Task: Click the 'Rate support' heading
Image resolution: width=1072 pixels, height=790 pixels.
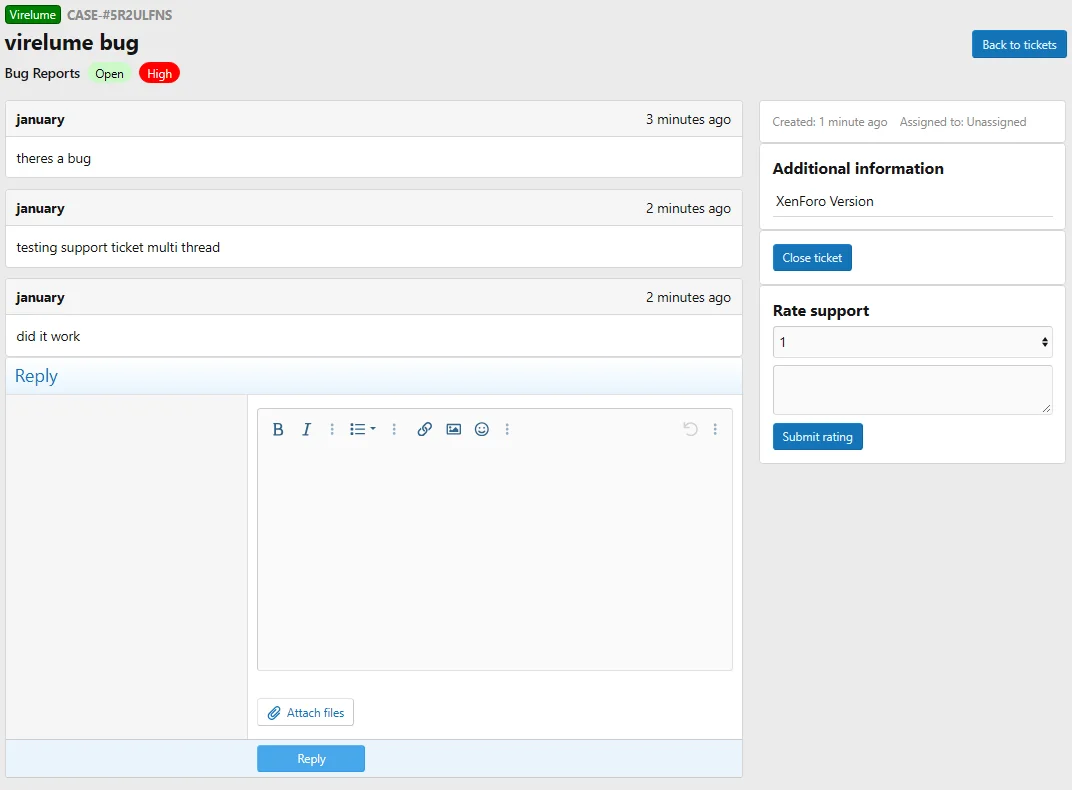Action: coord(821,311)
